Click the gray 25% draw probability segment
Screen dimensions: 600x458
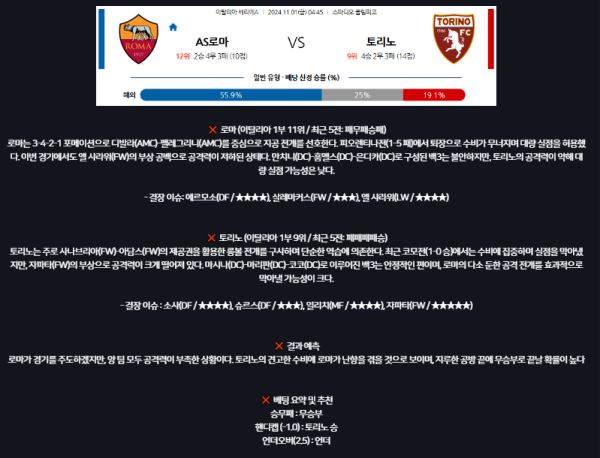pyautogui.click(x=362, y=95)
